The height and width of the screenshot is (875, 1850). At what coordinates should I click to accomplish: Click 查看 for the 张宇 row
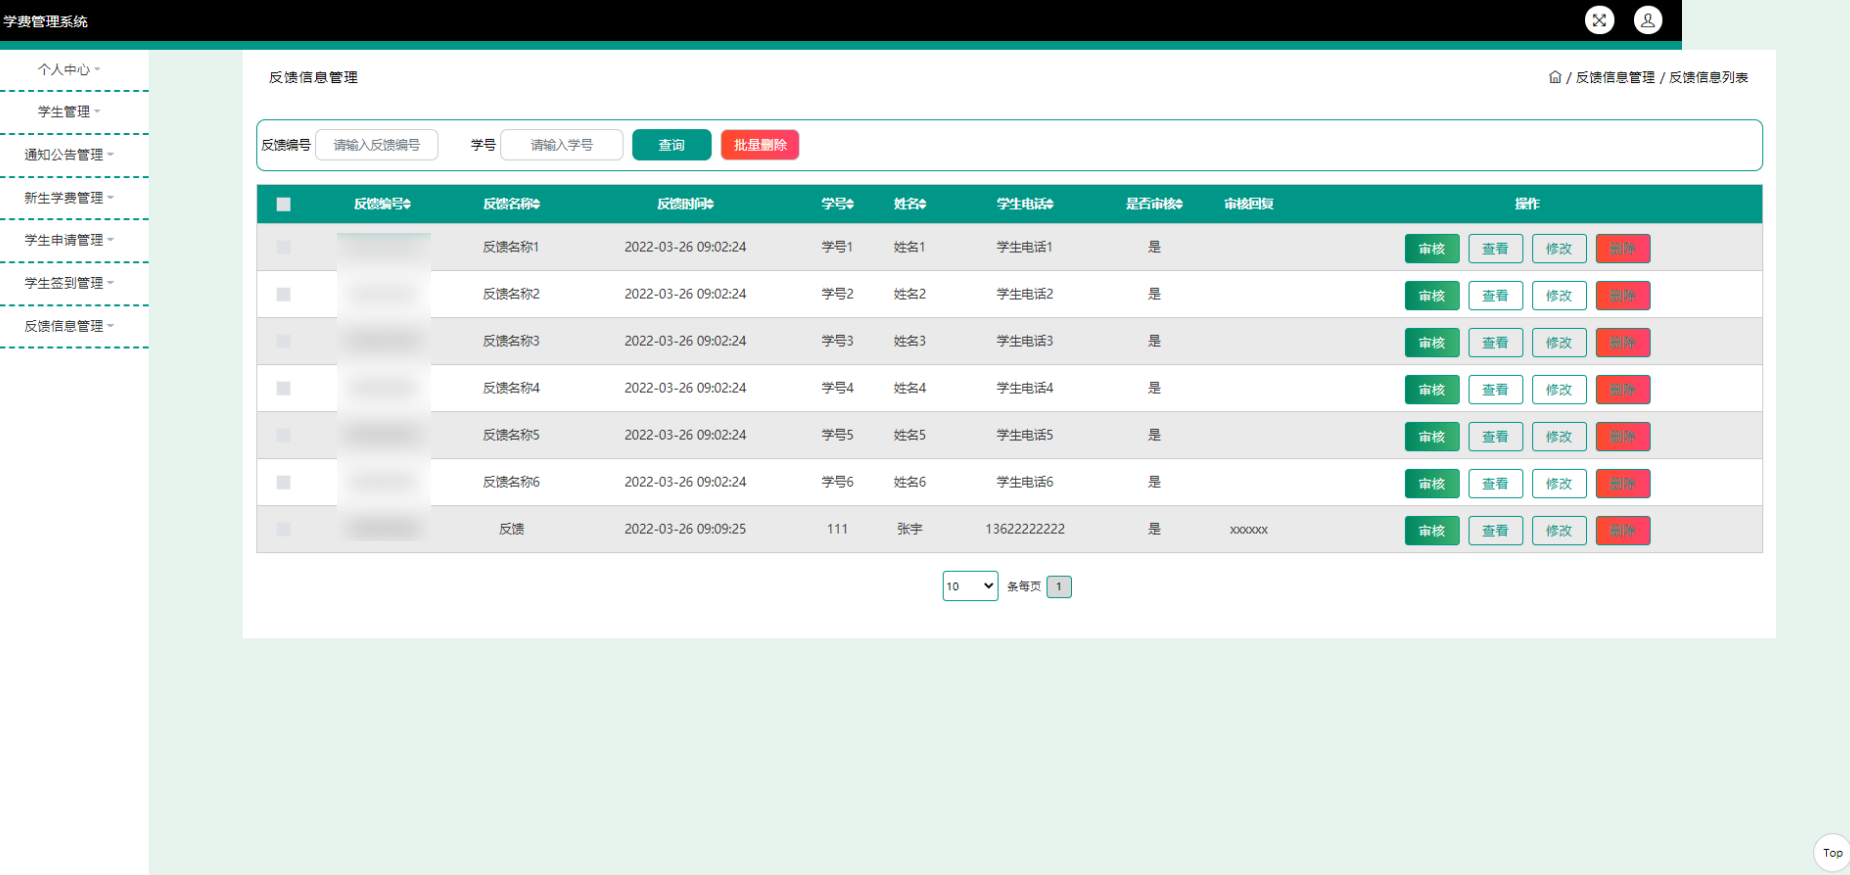click(1495, 531)
